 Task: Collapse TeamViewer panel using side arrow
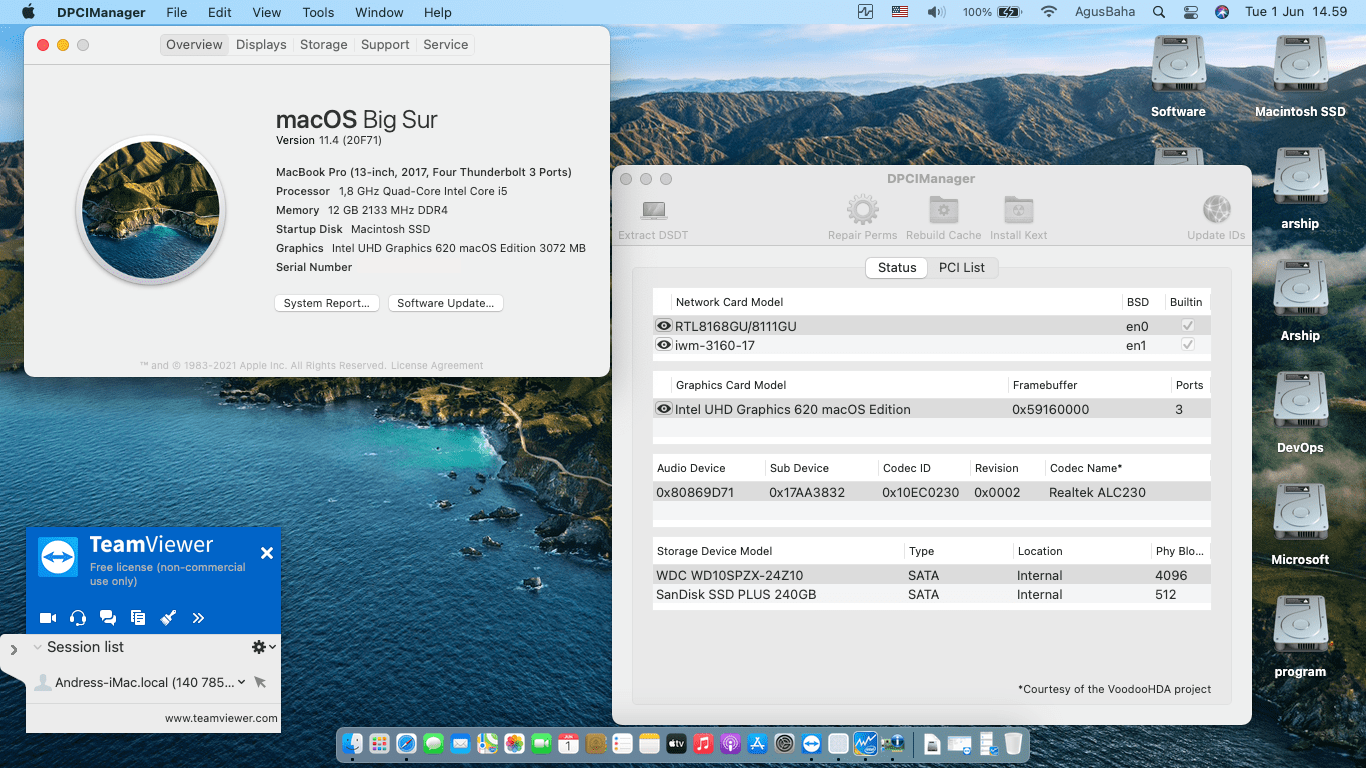pyautogui.click(x=13, y=651)
